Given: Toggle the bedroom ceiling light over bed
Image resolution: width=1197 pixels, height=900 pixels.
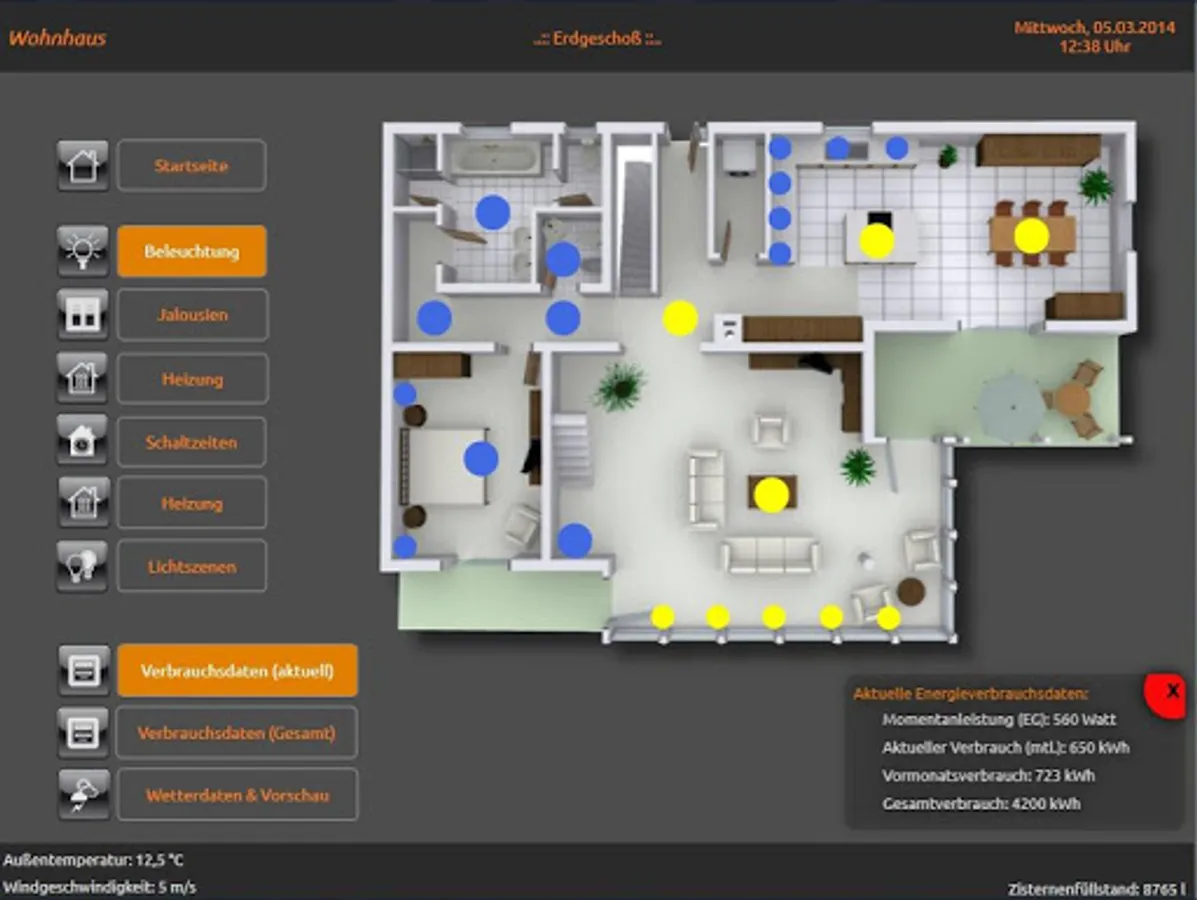Looking at the screenshot, I should click(x=481, y=459).
